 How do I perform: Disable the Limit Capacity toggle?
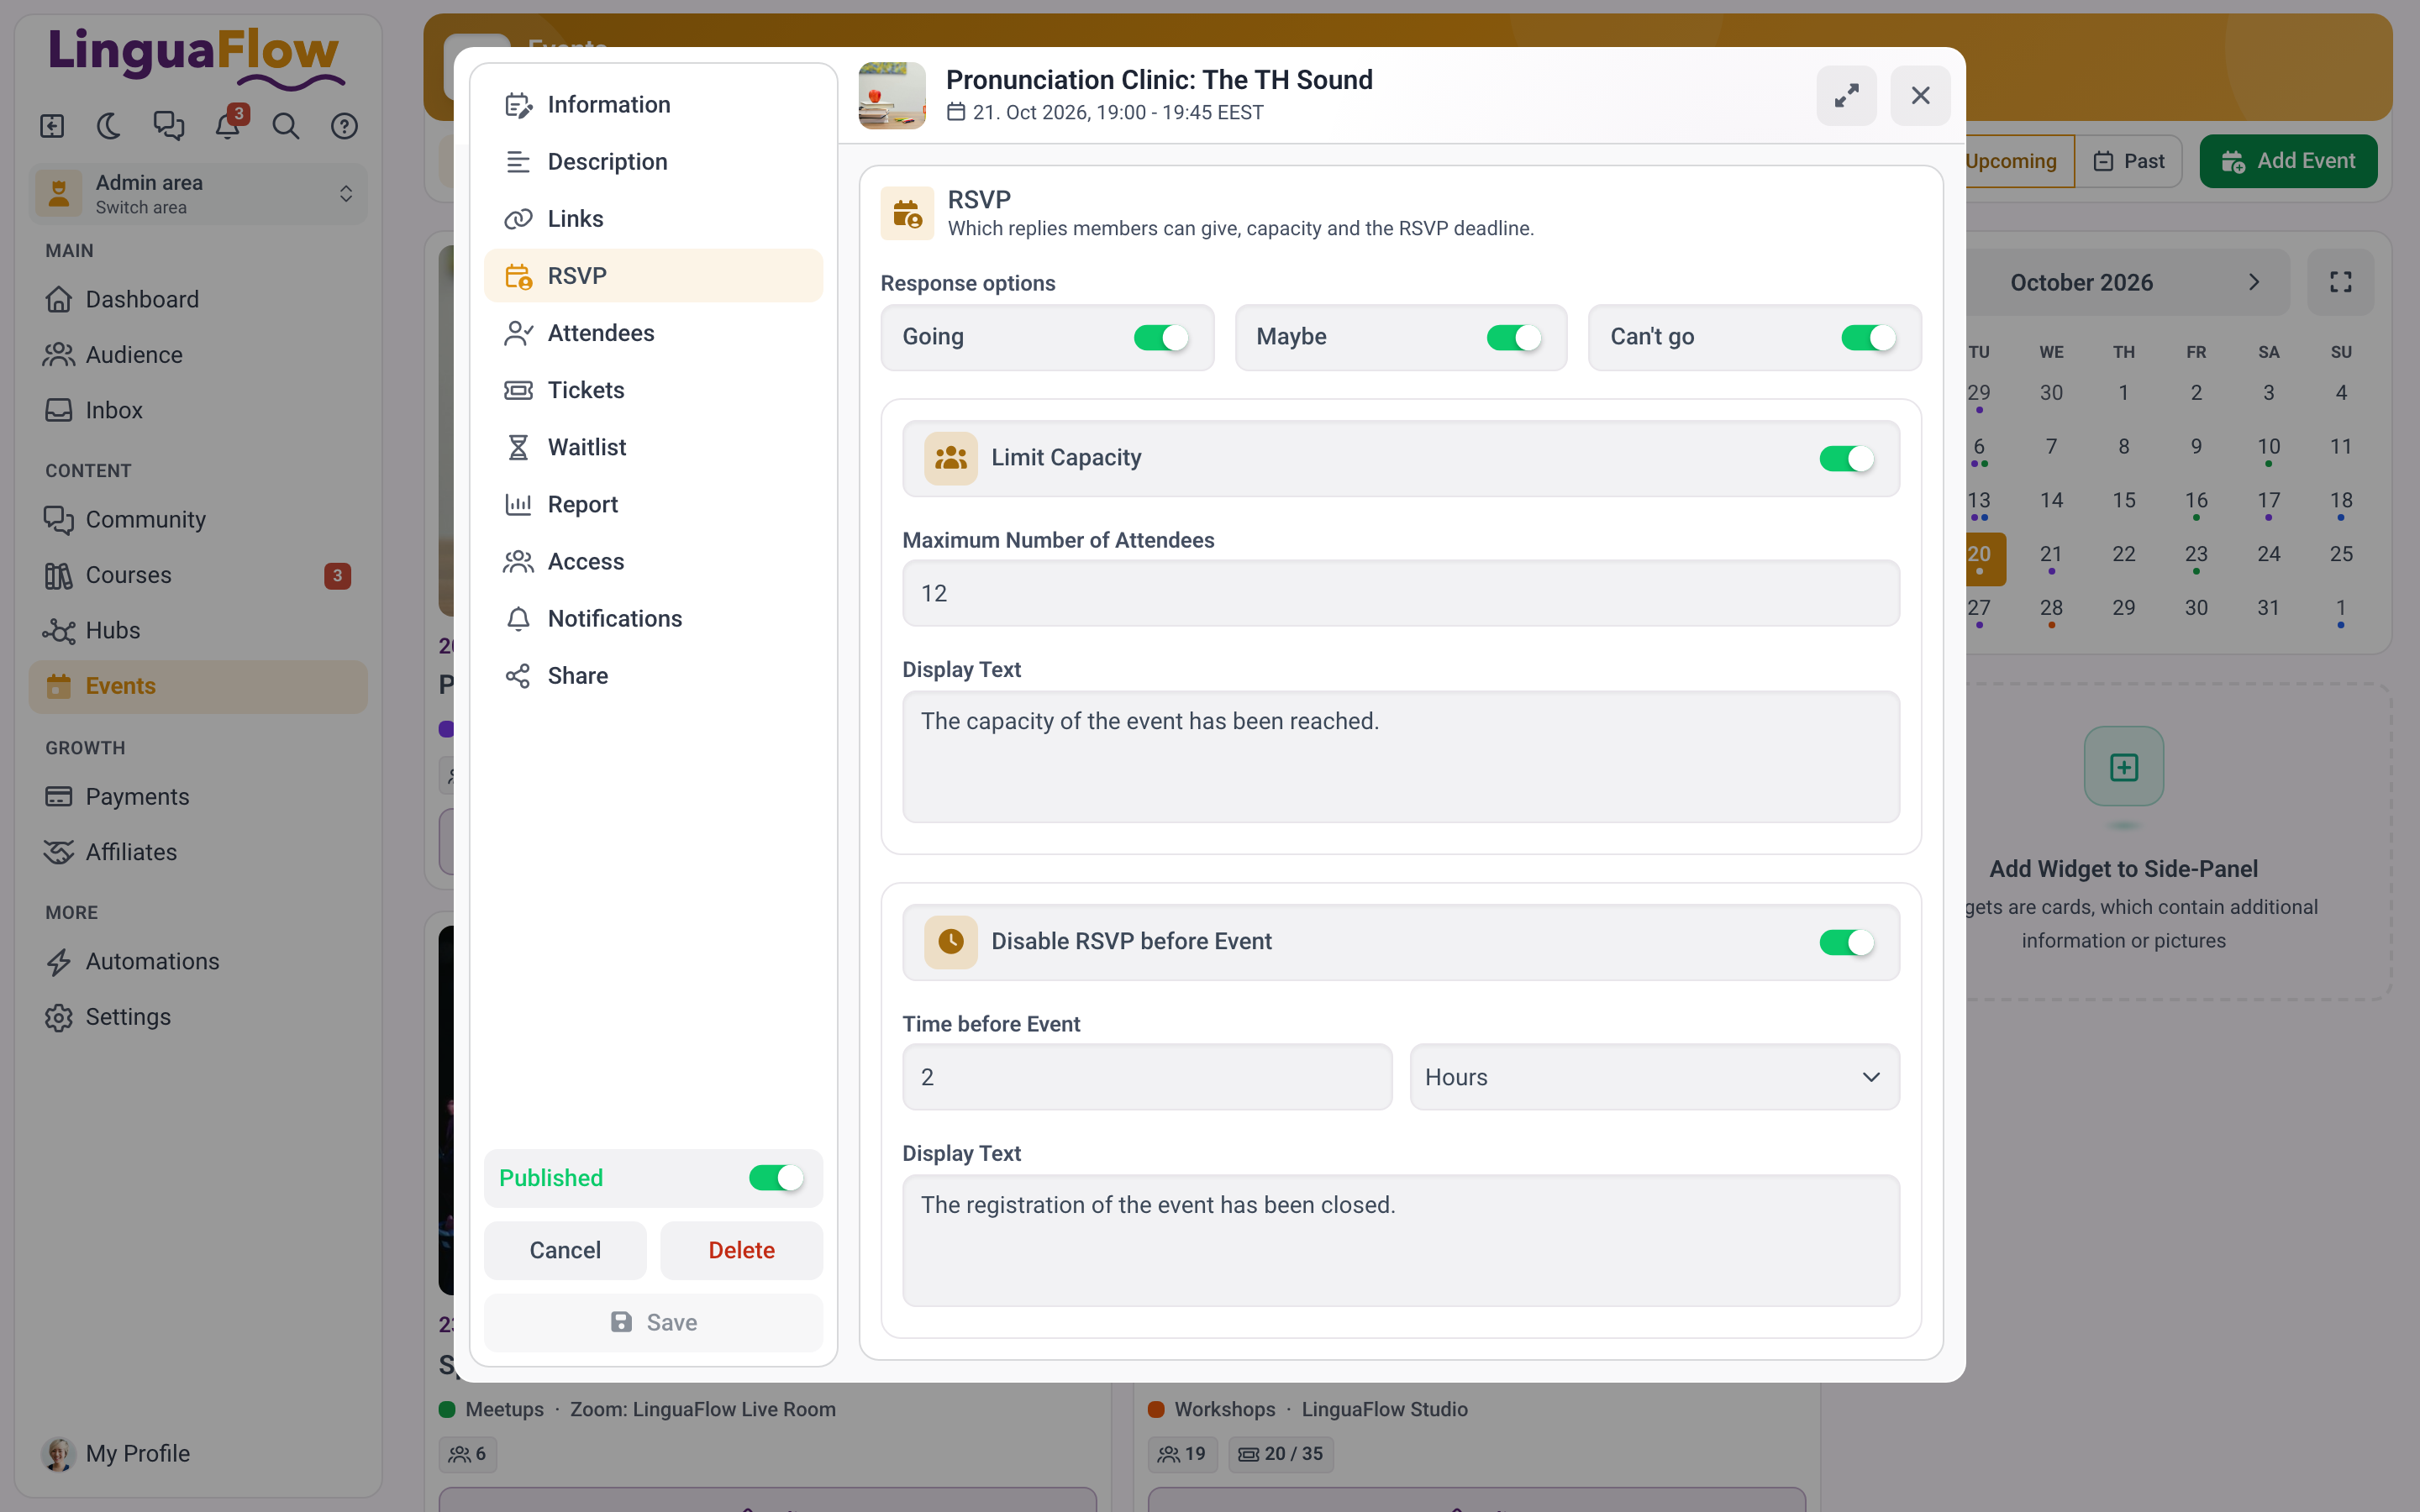pos(1846,459)
